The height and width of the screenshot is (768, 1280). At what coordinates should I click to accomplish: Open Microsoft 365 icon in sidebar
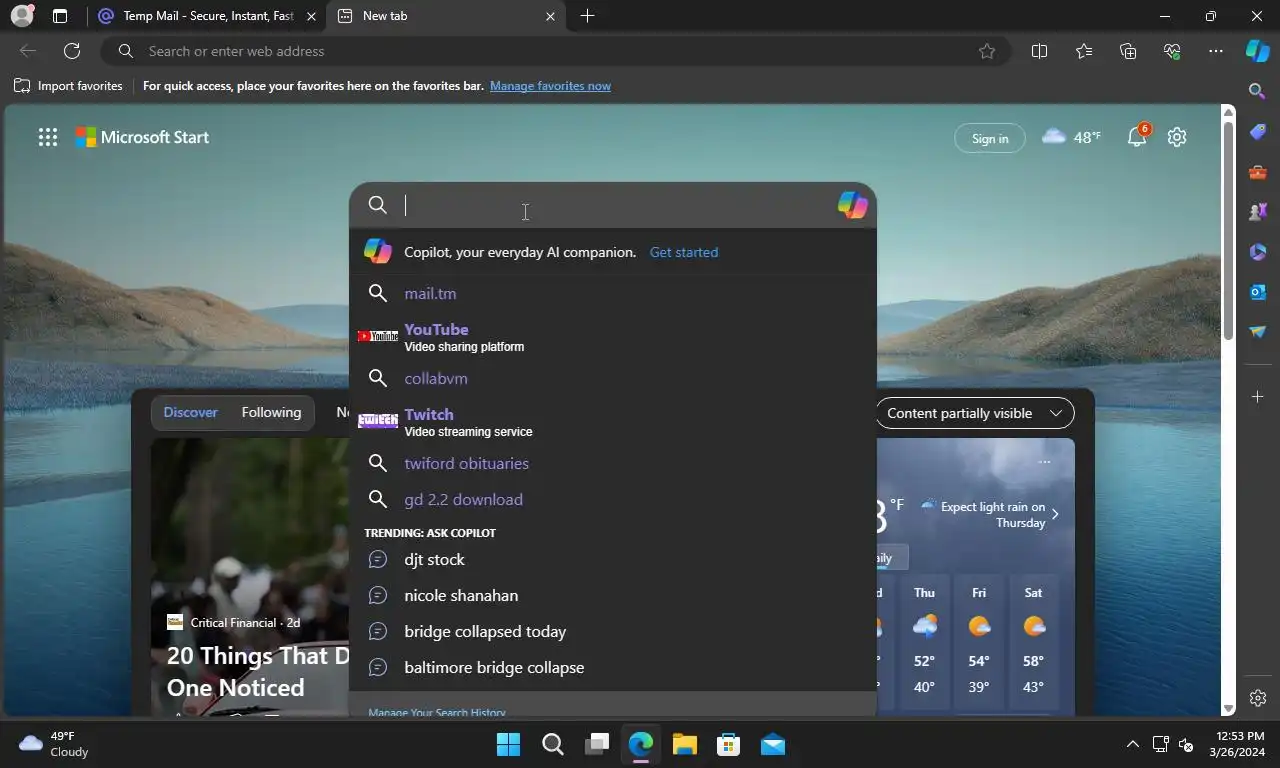[1258, 252]
